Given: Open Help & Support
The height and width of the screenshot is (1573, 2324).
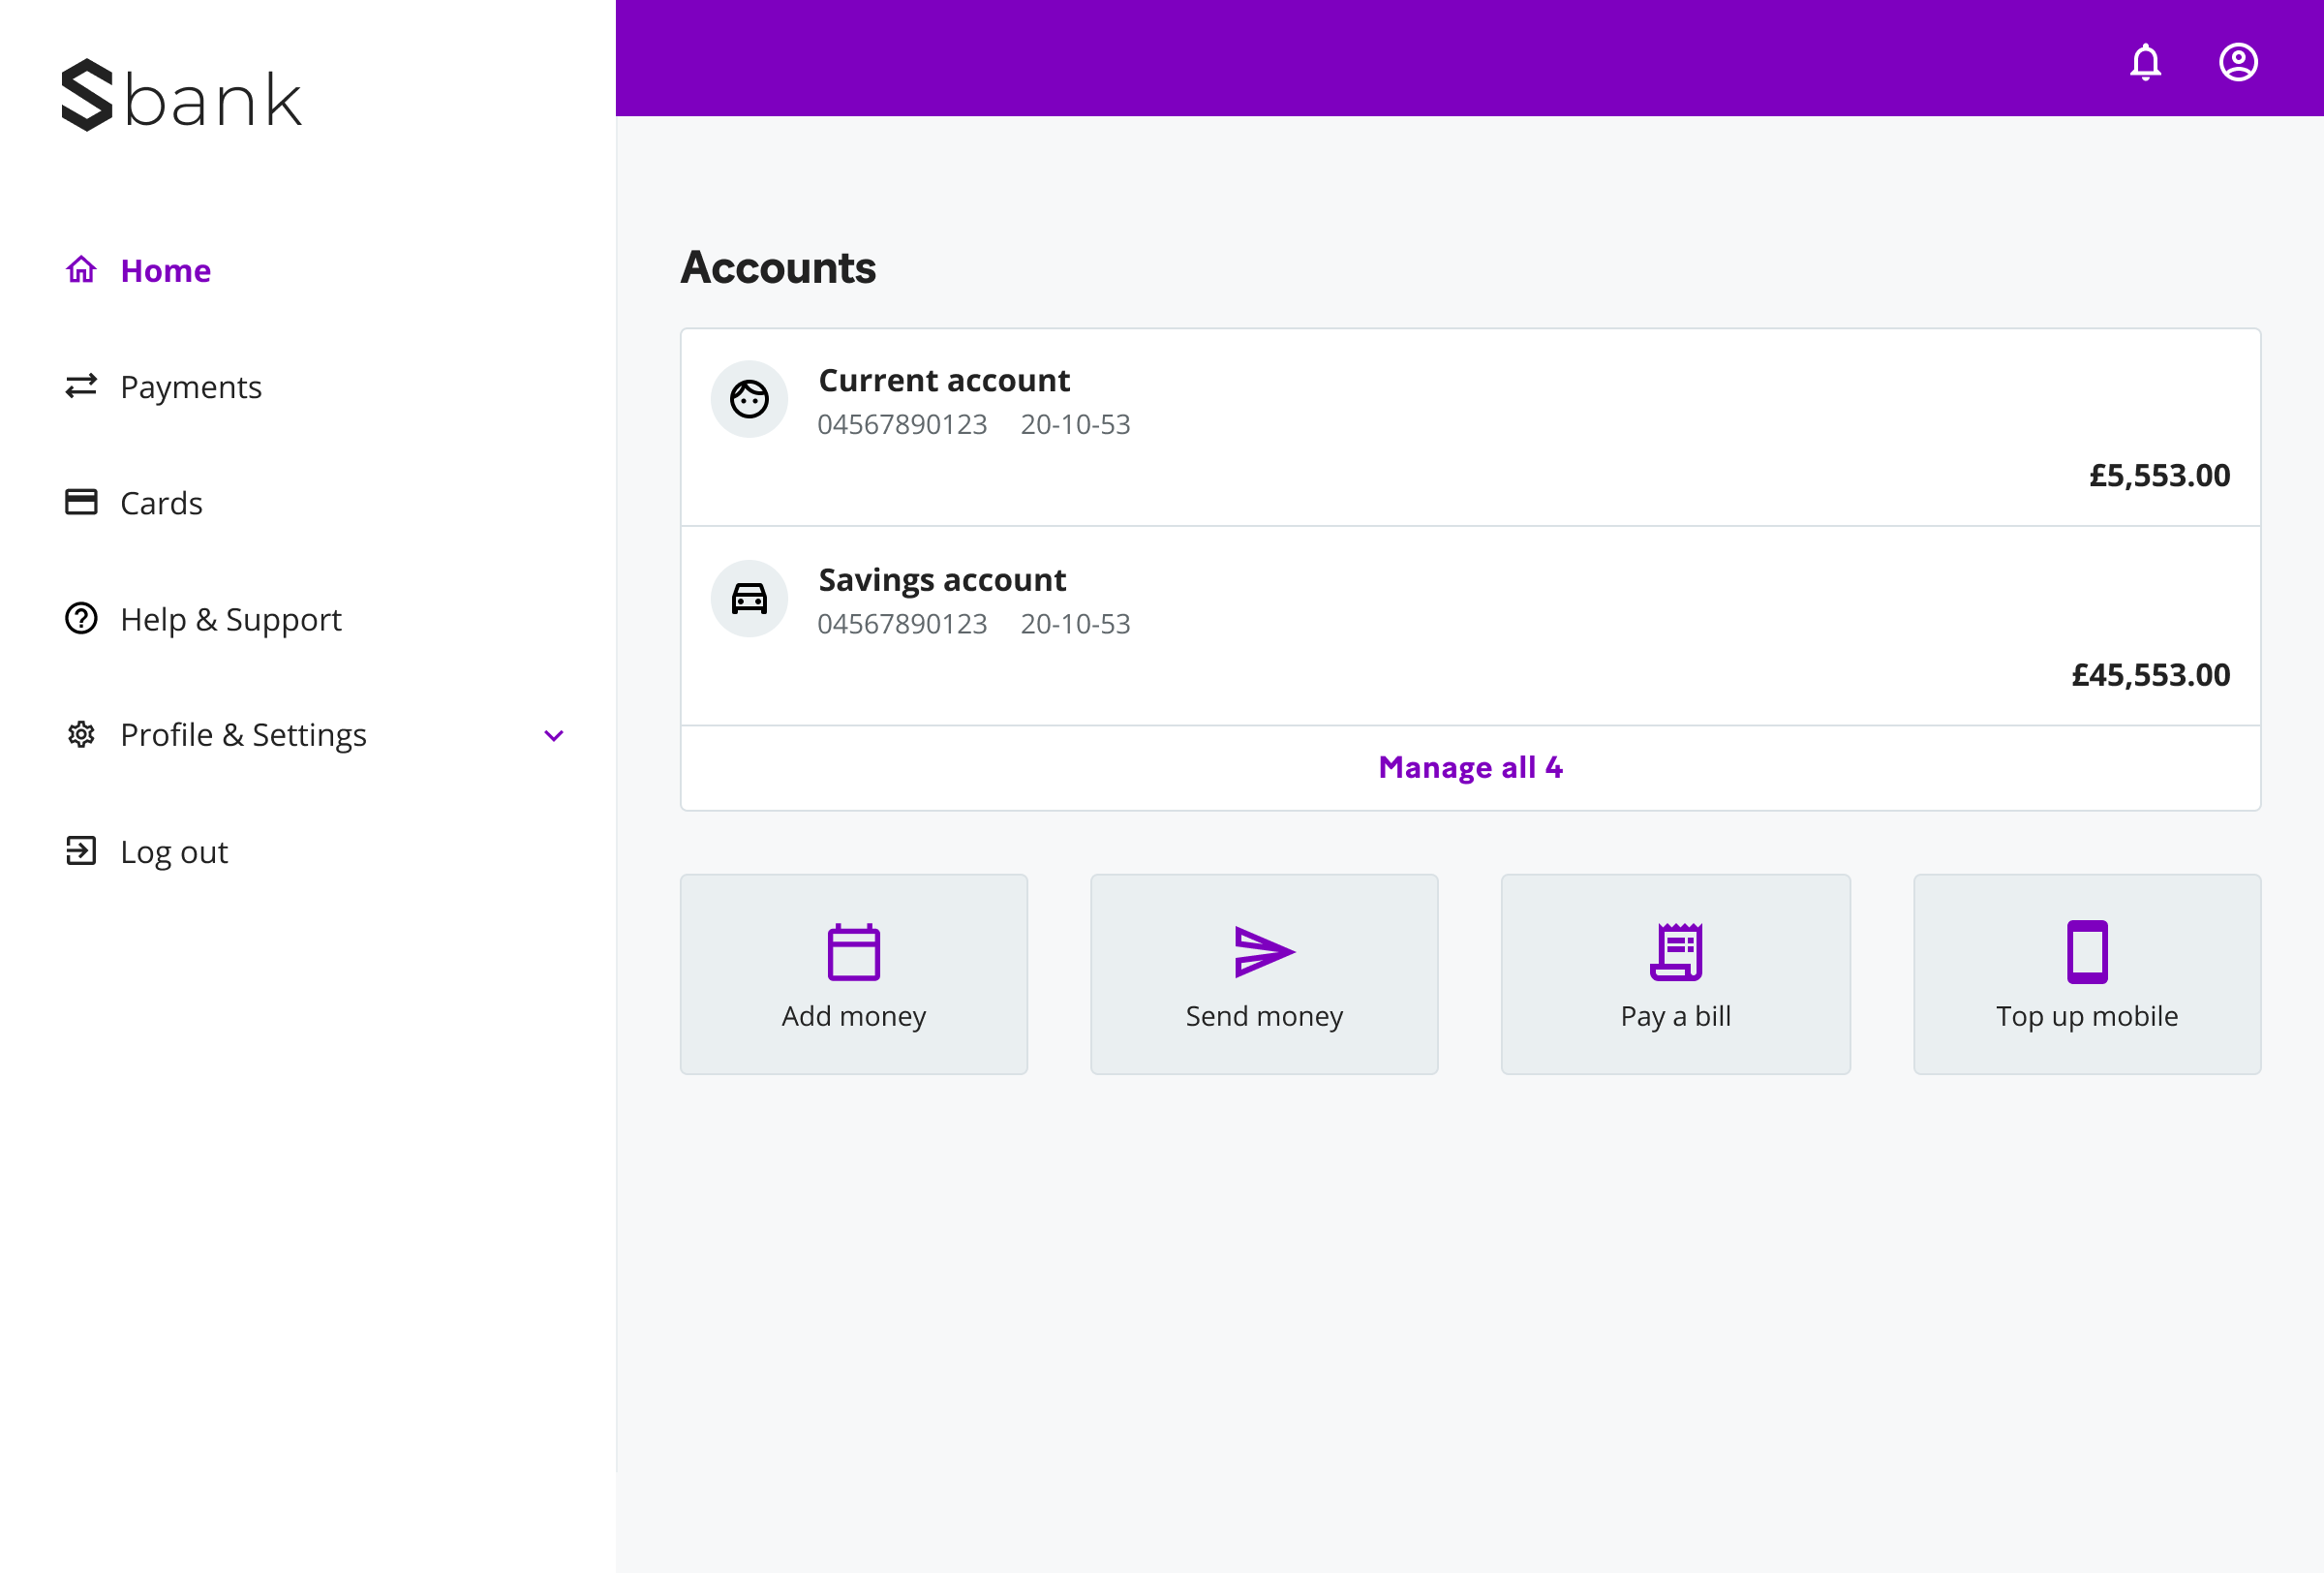Looking at the screenshot, I should coord(230,619).
